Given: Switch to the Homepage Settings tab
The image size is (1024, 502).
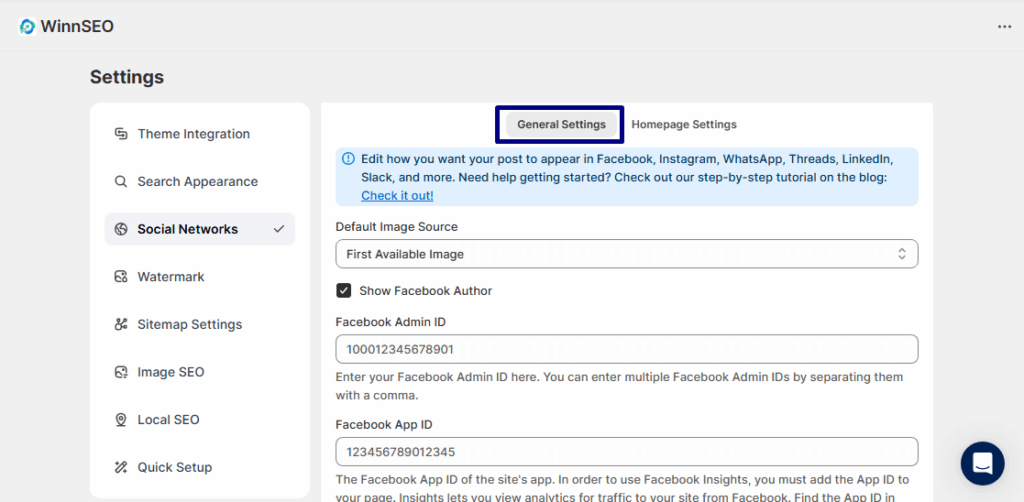Looking at the screenshot, I should 684,124.
